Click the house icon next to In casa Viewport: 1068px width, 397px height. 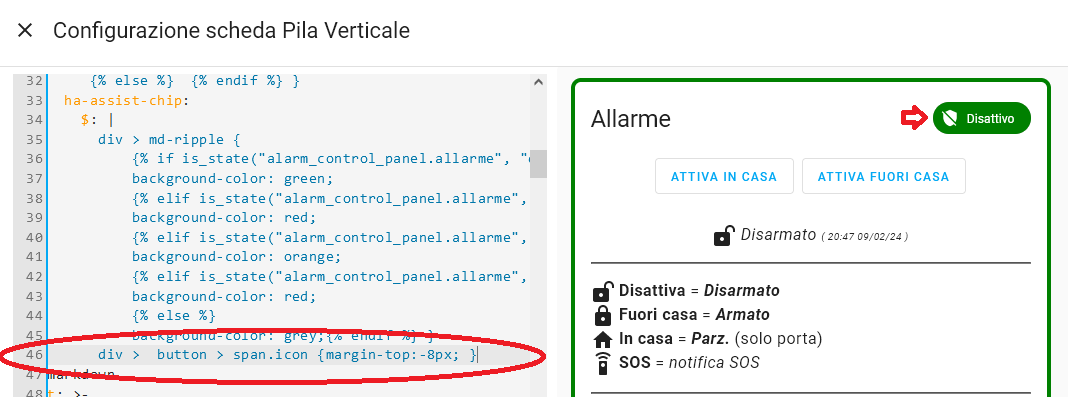click(603, 339)
